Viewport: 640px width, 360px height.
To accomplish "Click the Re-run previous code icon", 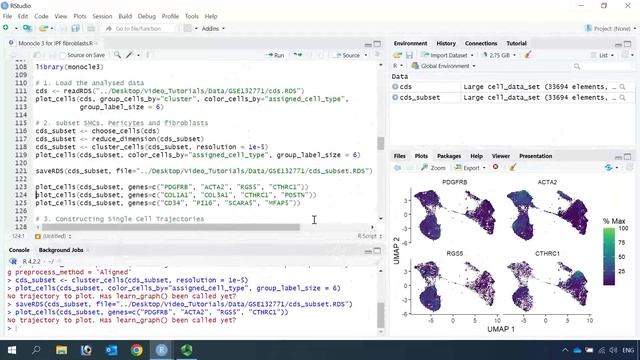I will pyautogui.click(x=298, y=55).
